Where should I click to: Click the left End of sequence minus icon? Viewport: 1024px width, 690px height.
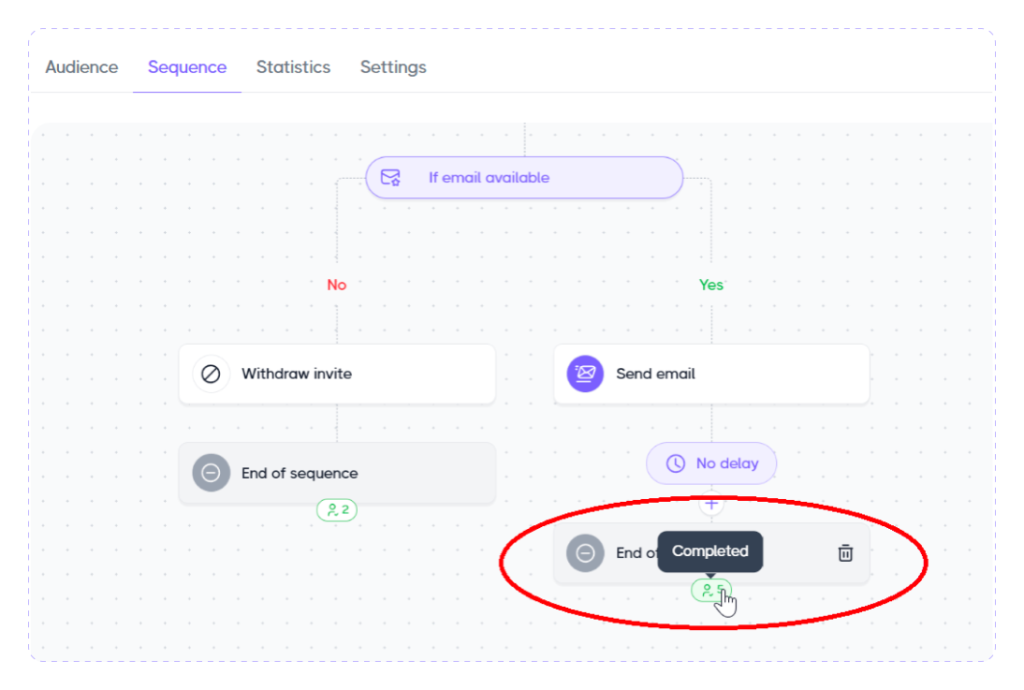(x=211, y=473)
